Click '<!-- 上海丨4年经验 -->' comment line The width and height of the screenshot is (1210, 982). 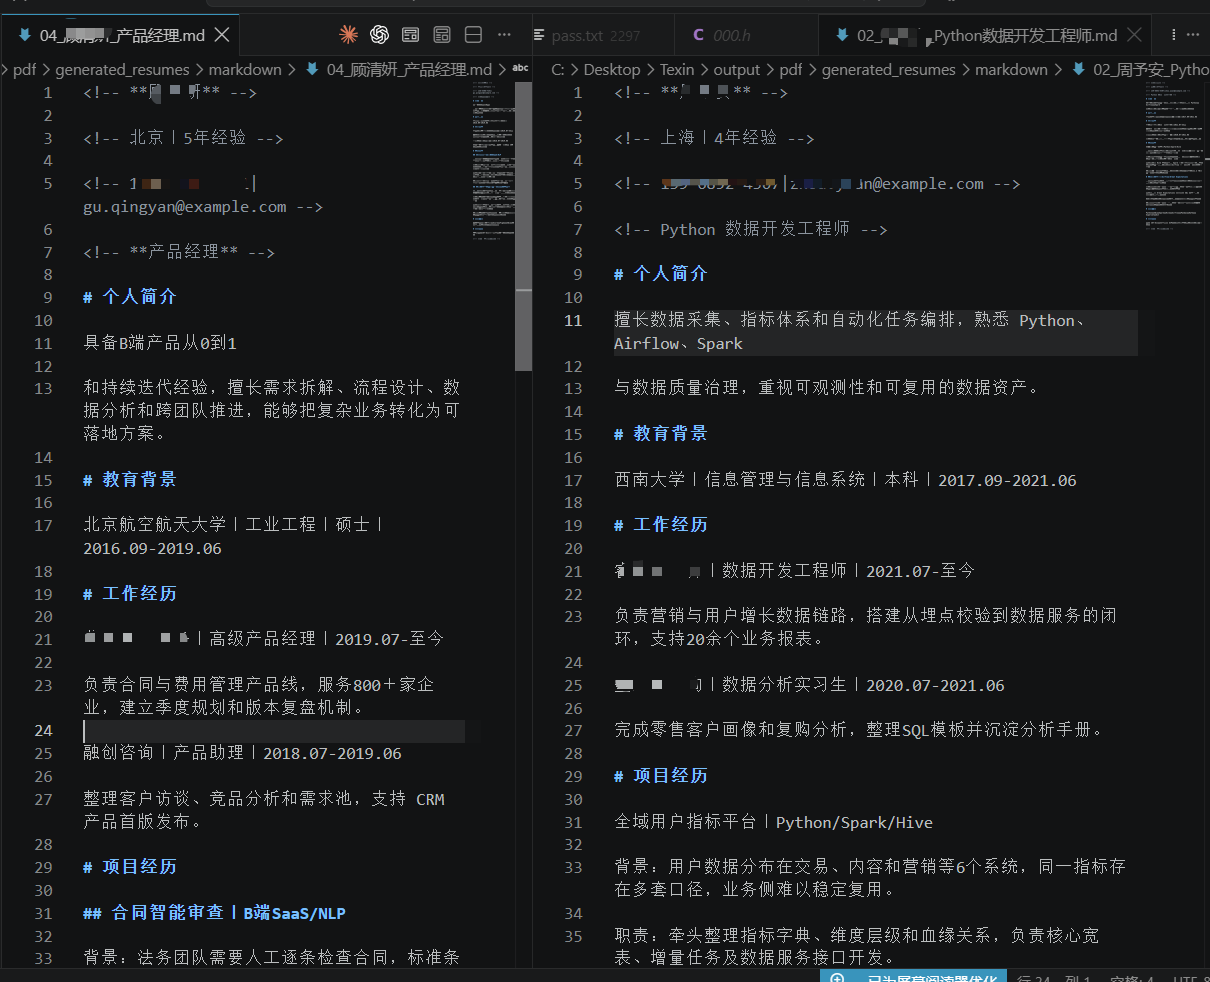pos(714,138)
